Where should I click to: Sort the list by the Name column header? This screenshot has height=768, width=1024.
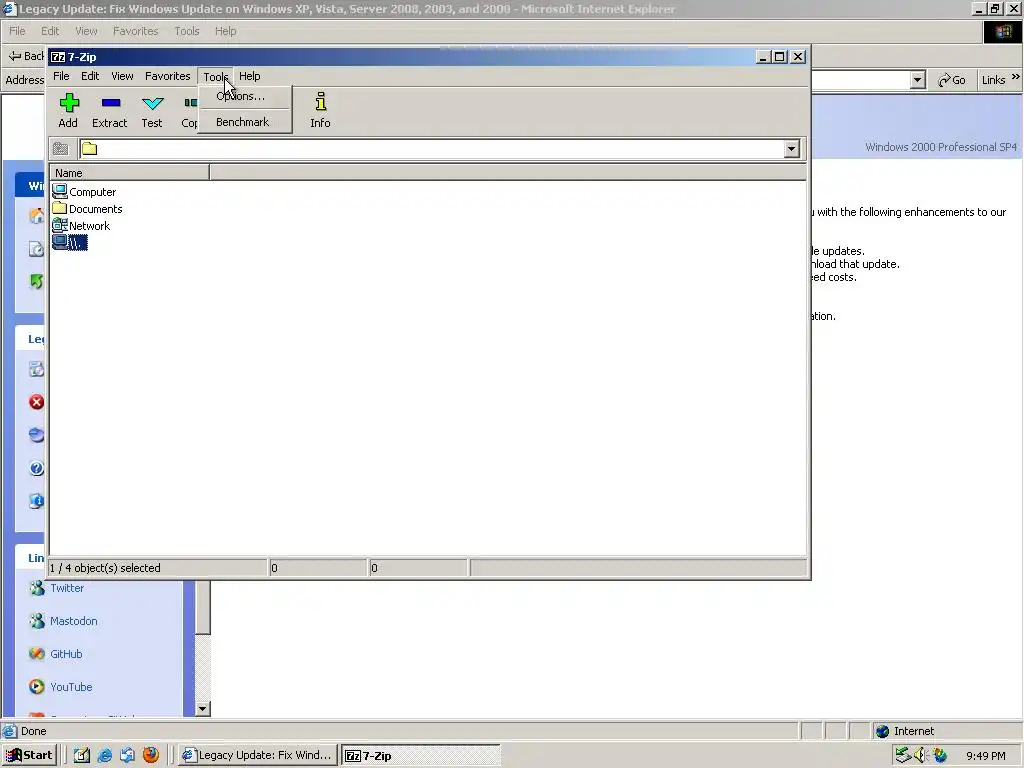(x=130, y=173)
